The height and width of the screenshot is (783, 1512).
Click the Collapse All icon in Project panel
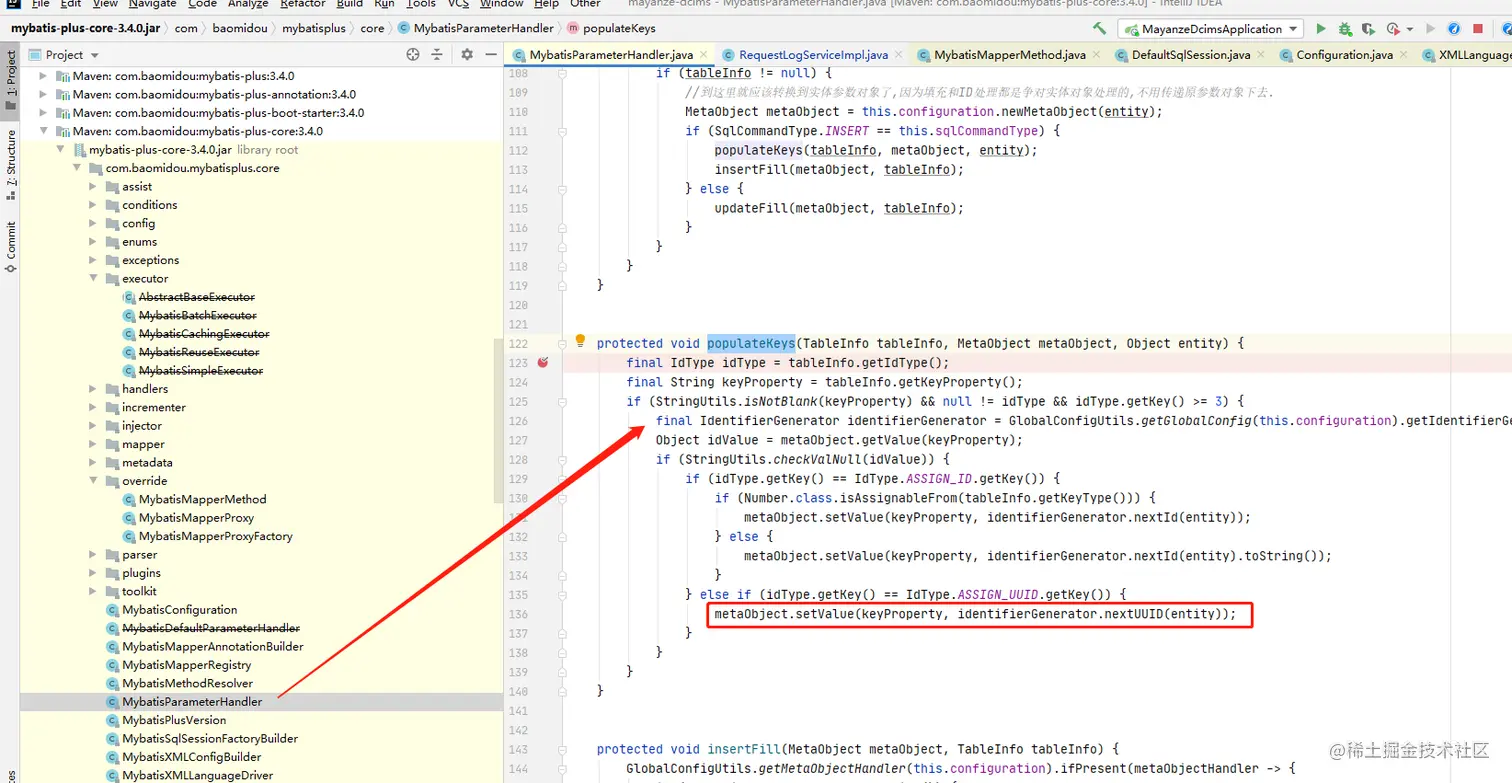click(x=439, y=55)
